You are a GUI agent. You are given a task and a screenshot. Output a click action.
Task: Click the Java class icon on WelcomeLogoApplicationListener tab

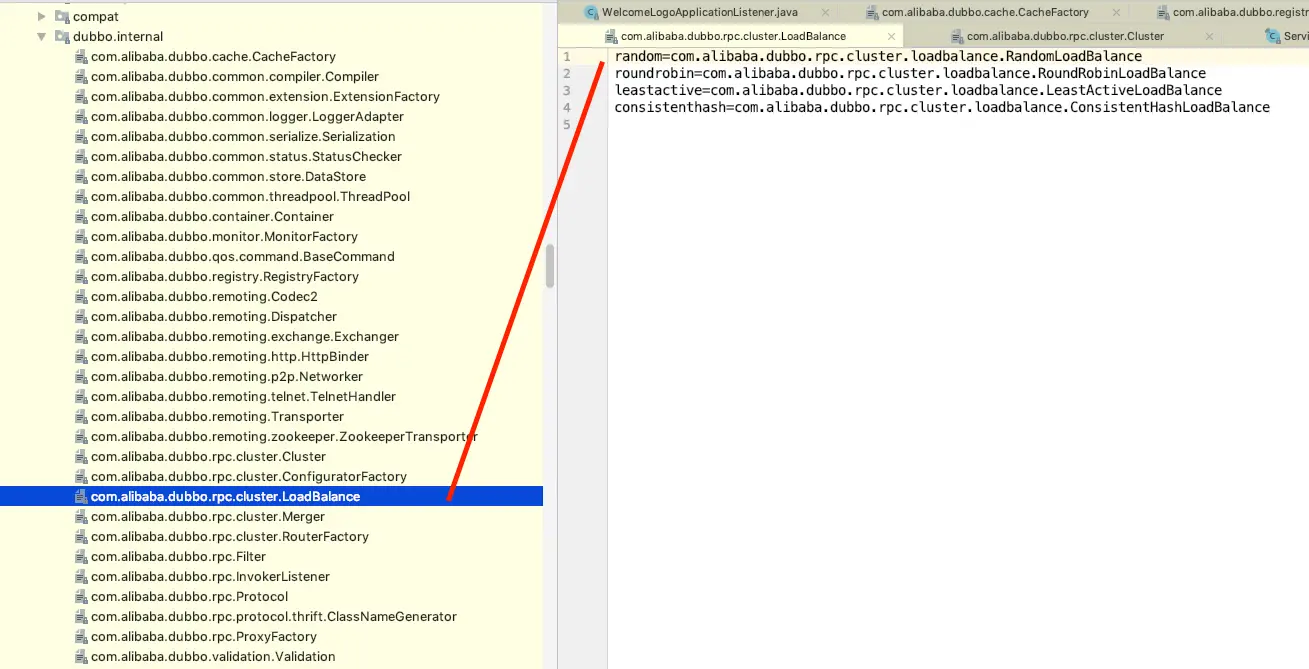tap(592, 12)
